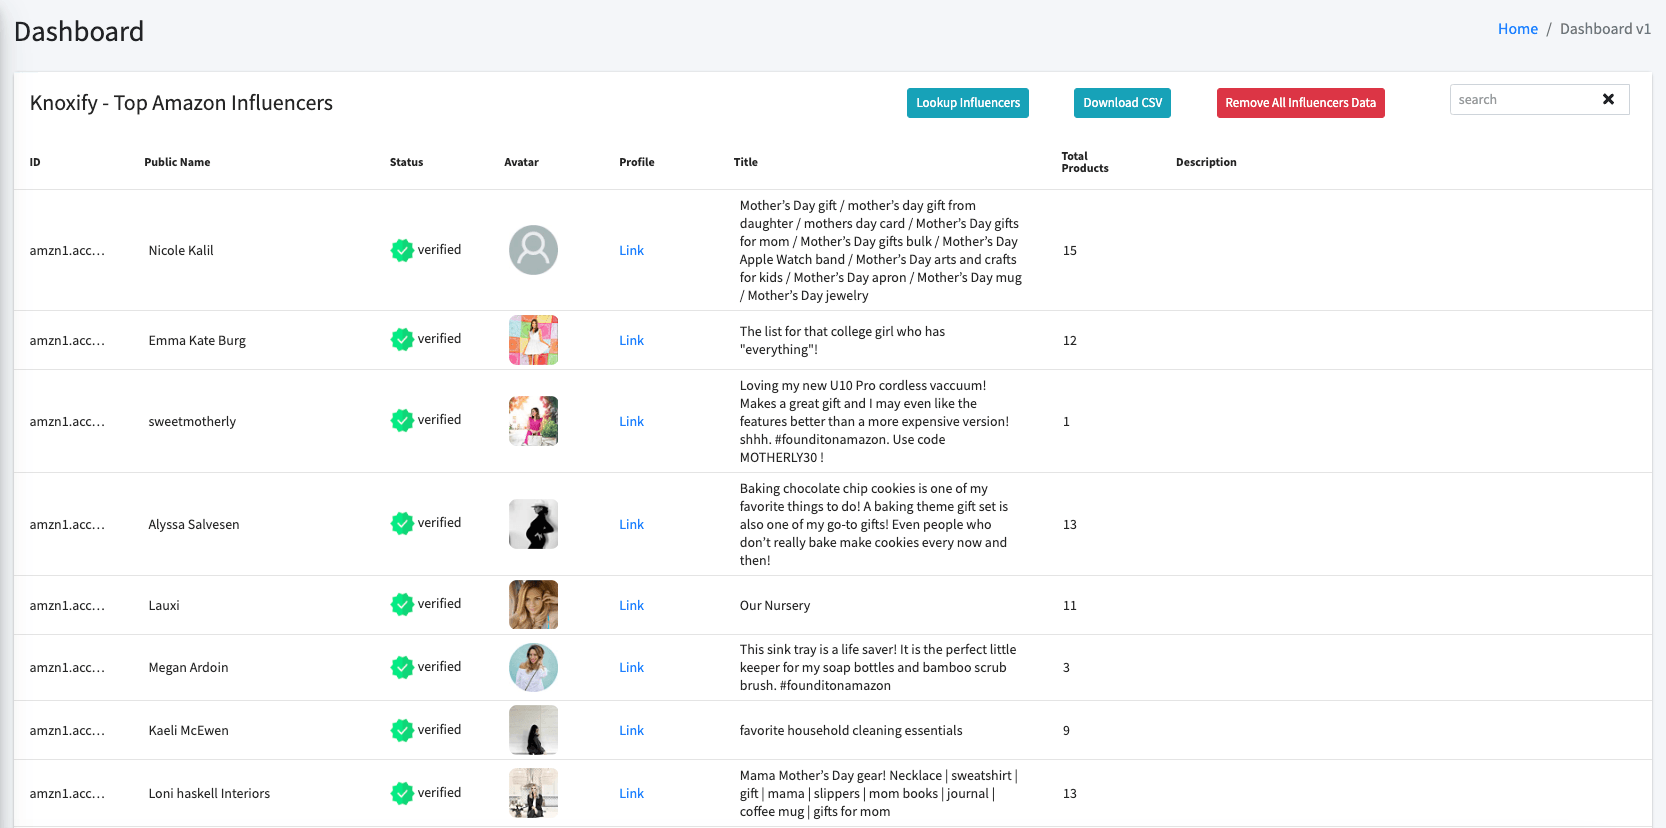This screenshot has height=828, width=1666.
Task: Click Emma Kate Burg's total products 12
Action: [x=1070, y=341]
